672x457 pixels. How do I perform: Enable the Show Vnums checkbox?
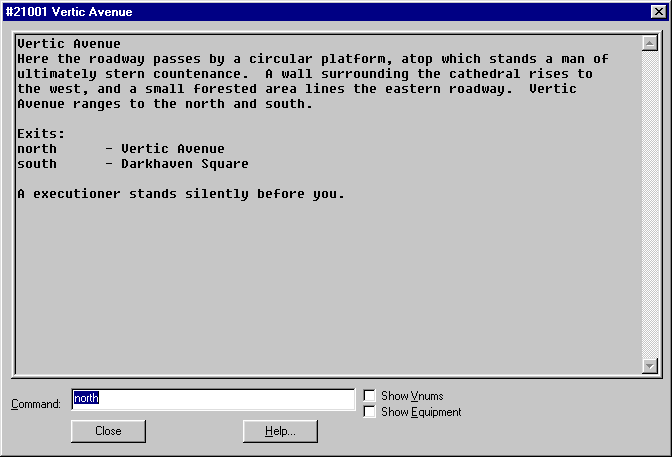(x=370, y=396)
